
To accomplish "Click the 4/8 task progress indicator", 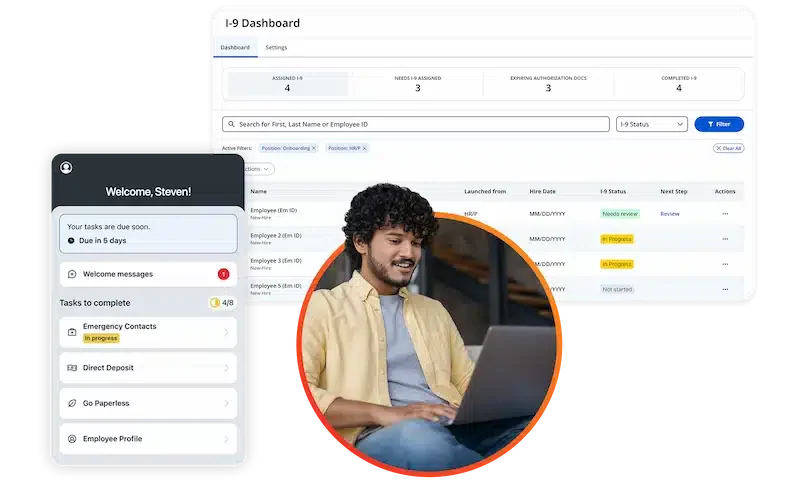I will click(x=222, y=303).
